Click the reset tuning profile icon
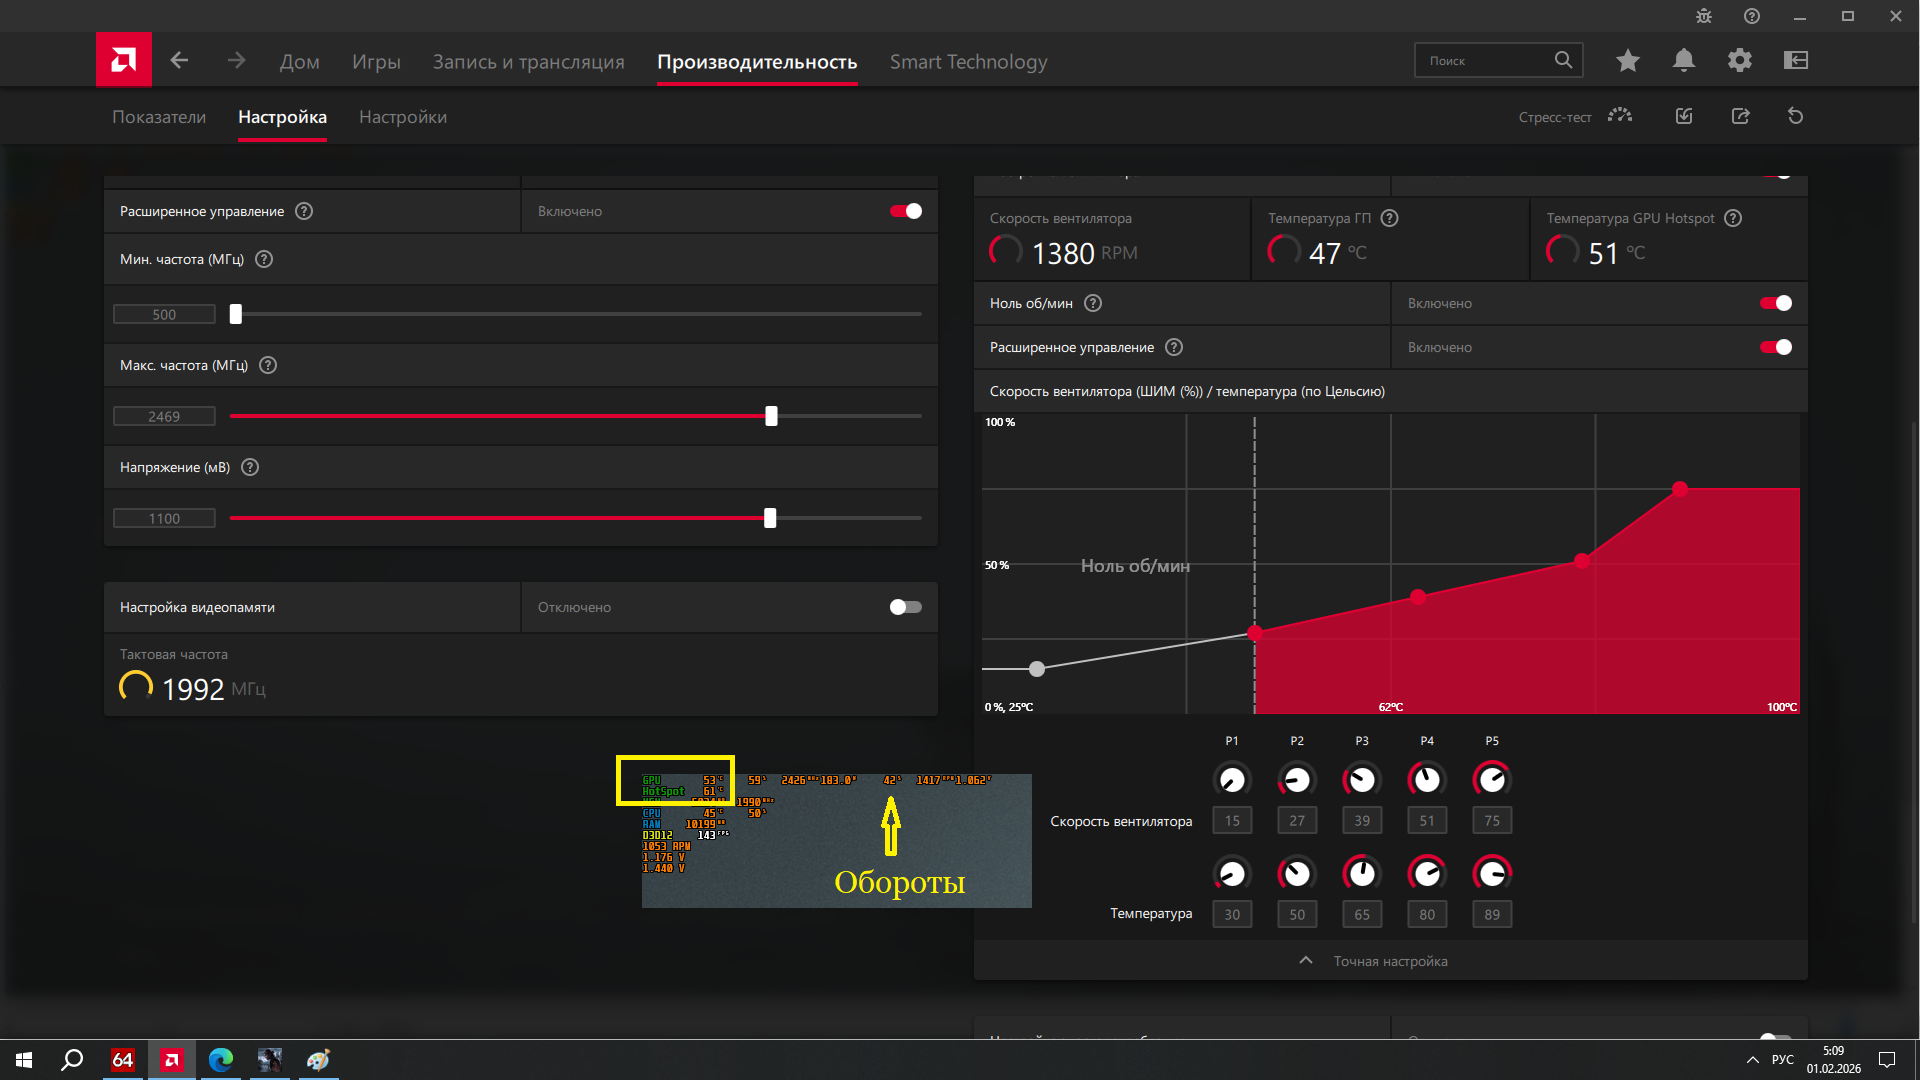The height and width of the screenshot is (1080, 1920). [x=1796, y=116]
